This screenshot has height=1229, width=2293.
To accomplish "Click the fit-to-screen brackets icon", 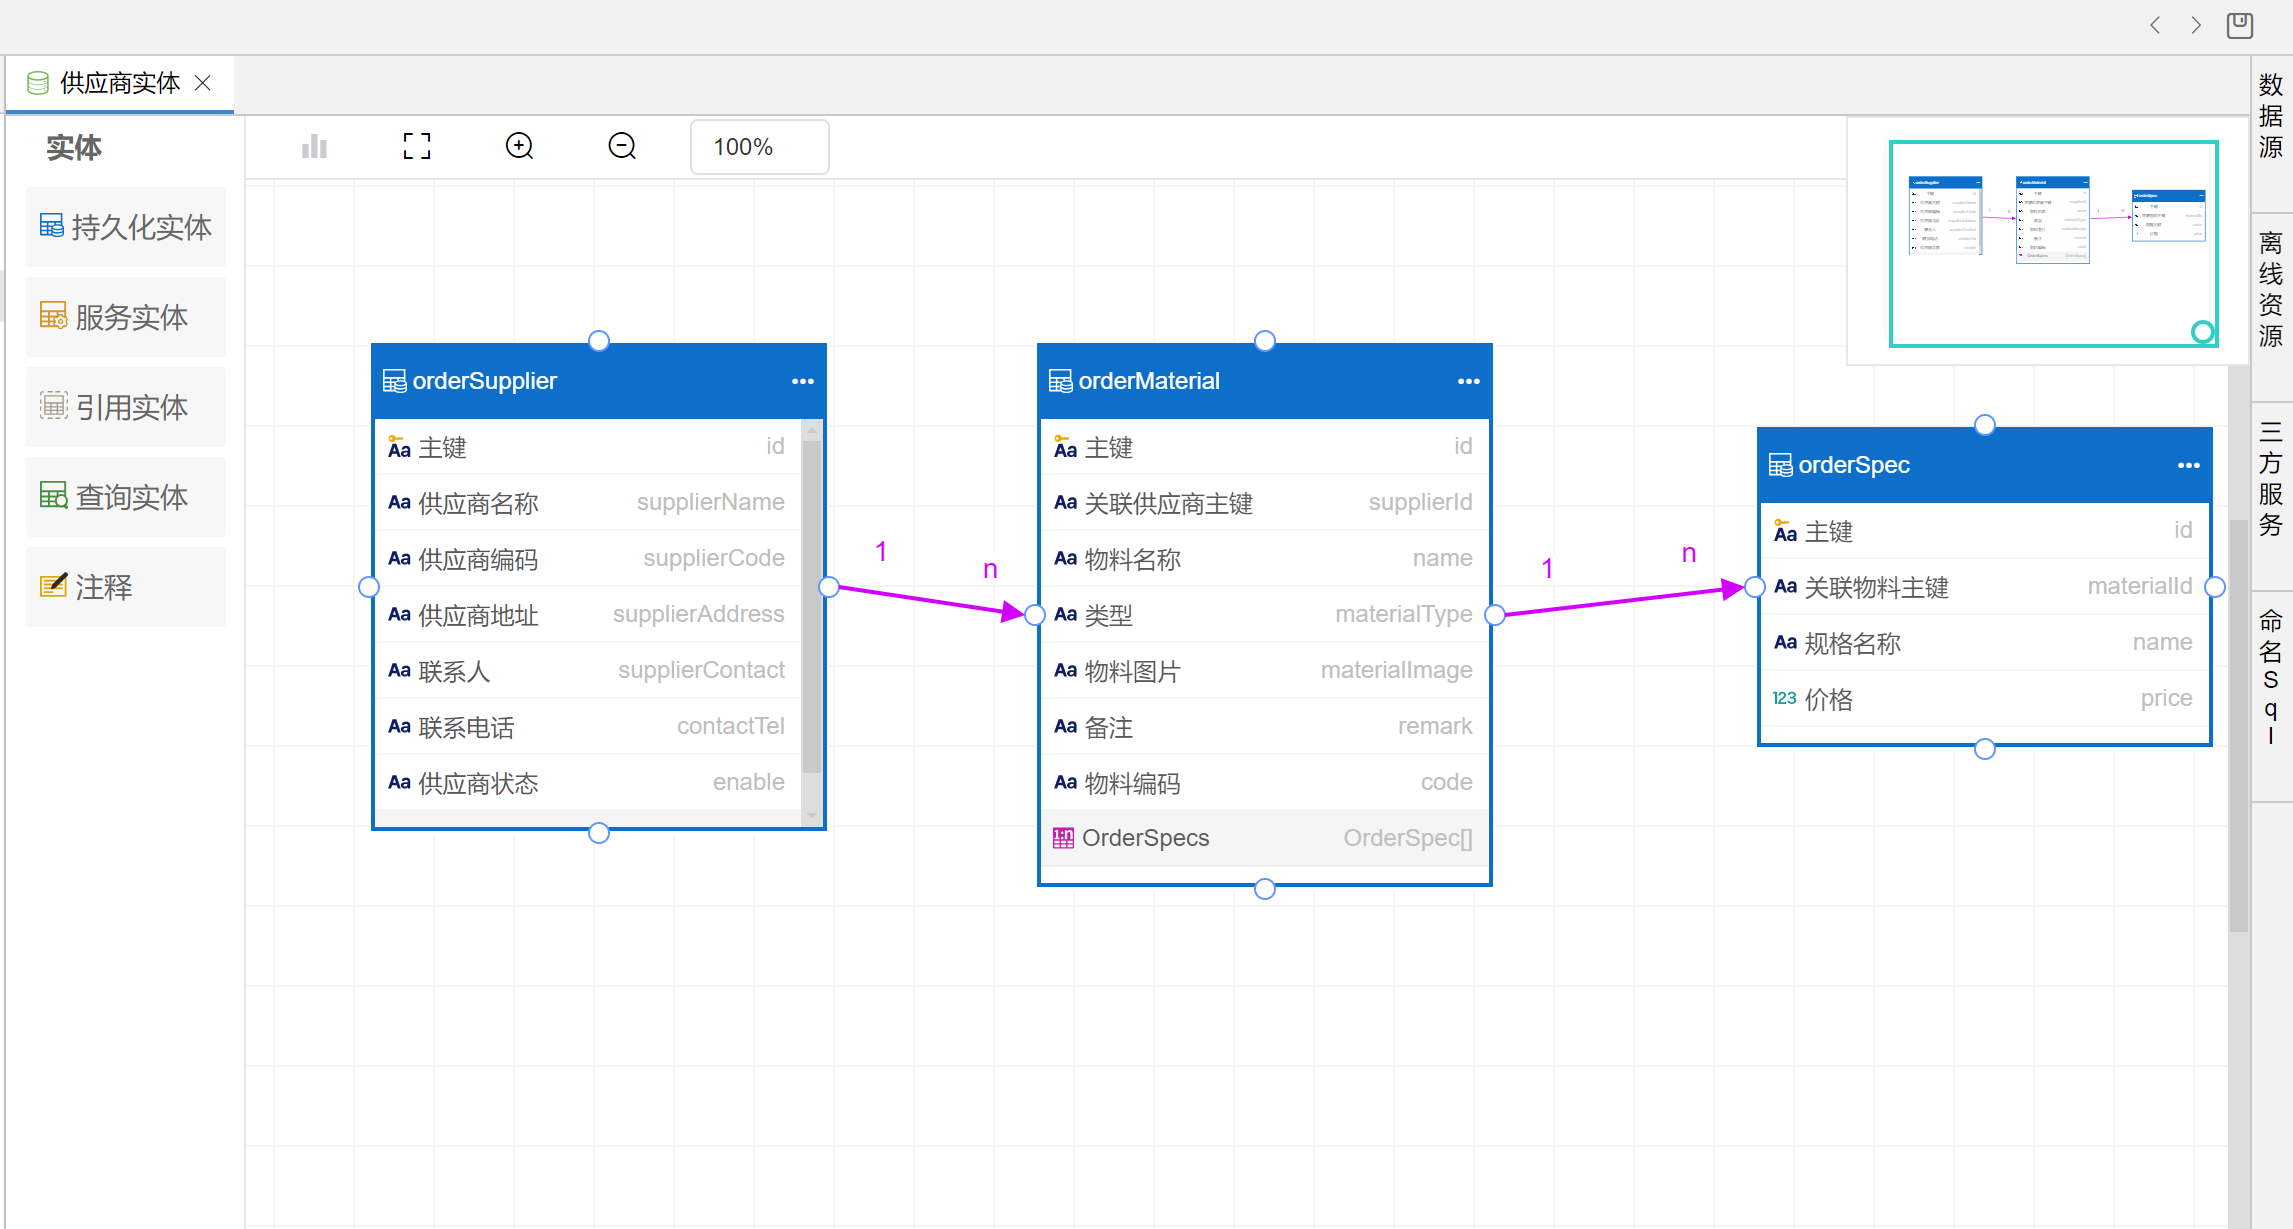I will point(417,147).
